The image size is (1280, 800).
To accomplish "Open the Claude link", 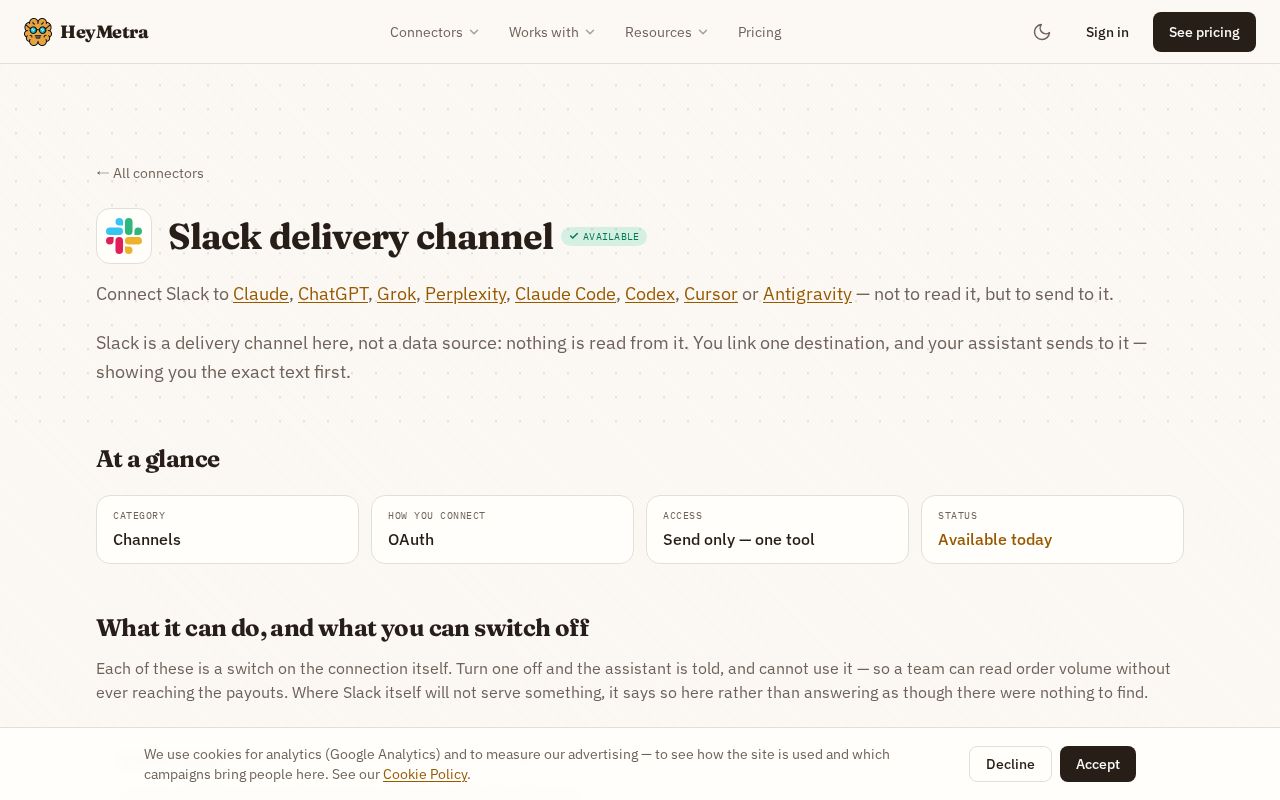I will 261,294.
